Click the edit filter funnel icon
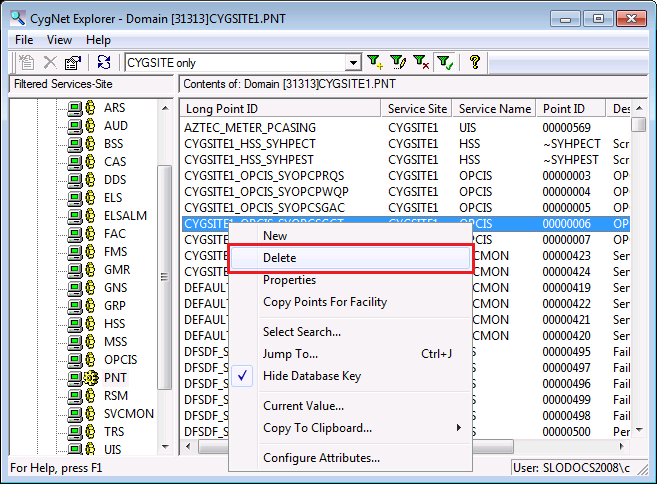The image size is (657, 484). 398,62
